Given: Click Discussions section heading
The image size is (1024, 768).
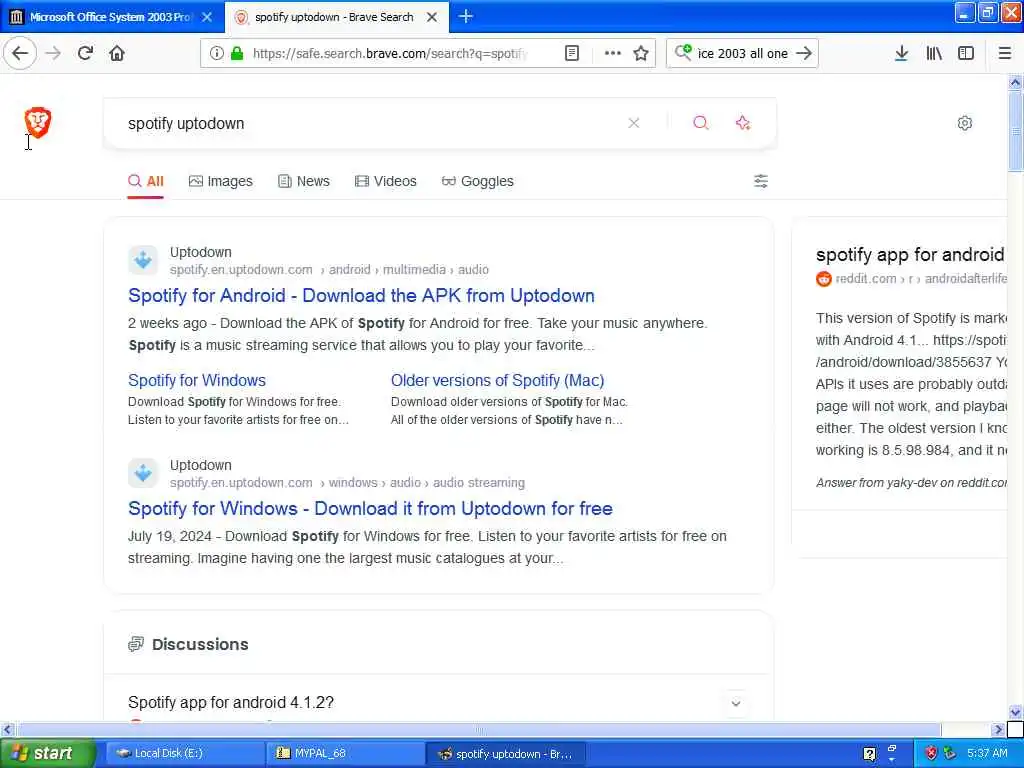Looking at the screenshot, I should click(200, 644).
